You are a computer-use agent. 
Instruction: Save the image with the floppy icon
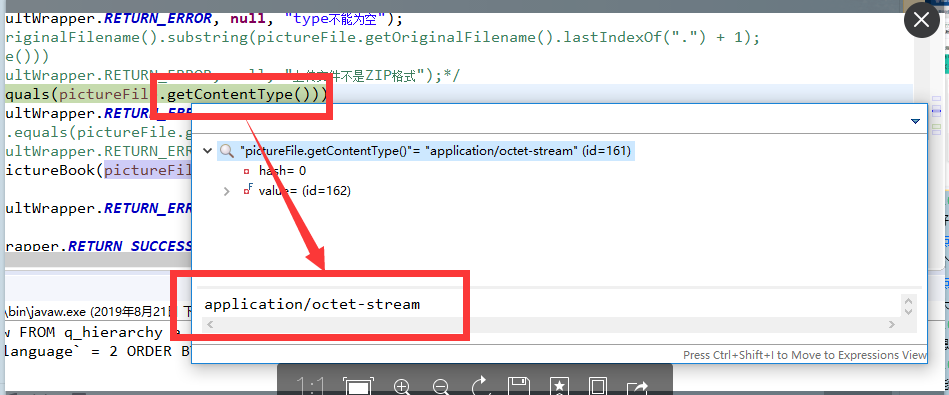[x=519, y=387]
